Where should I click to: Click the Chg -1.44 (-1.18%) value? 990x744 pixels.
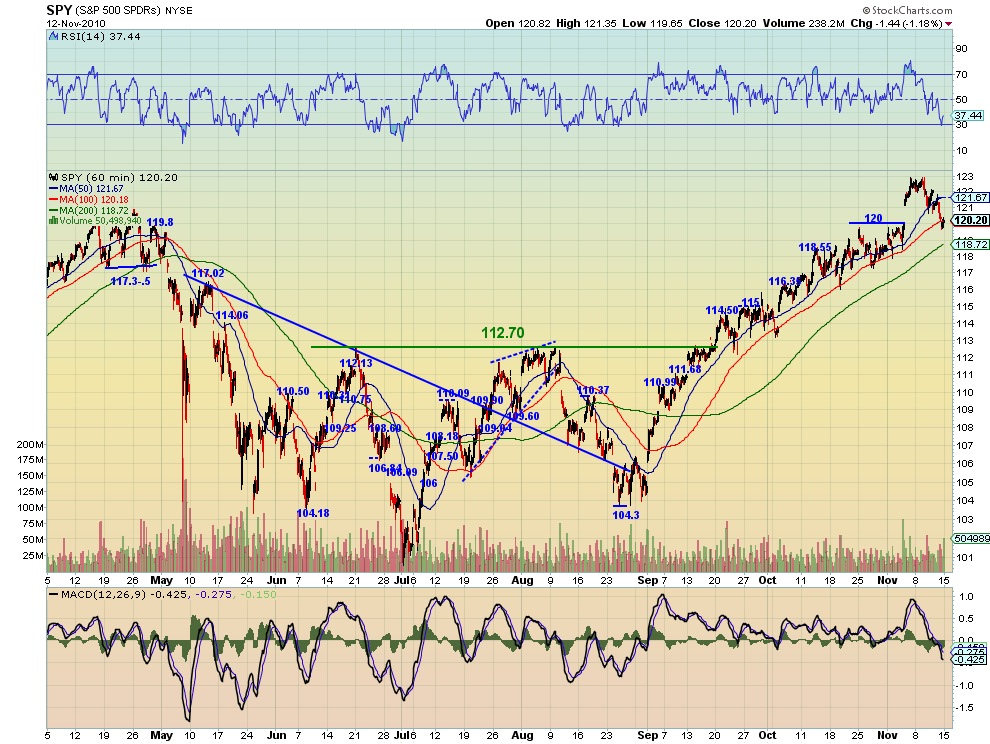click(897, 23)
